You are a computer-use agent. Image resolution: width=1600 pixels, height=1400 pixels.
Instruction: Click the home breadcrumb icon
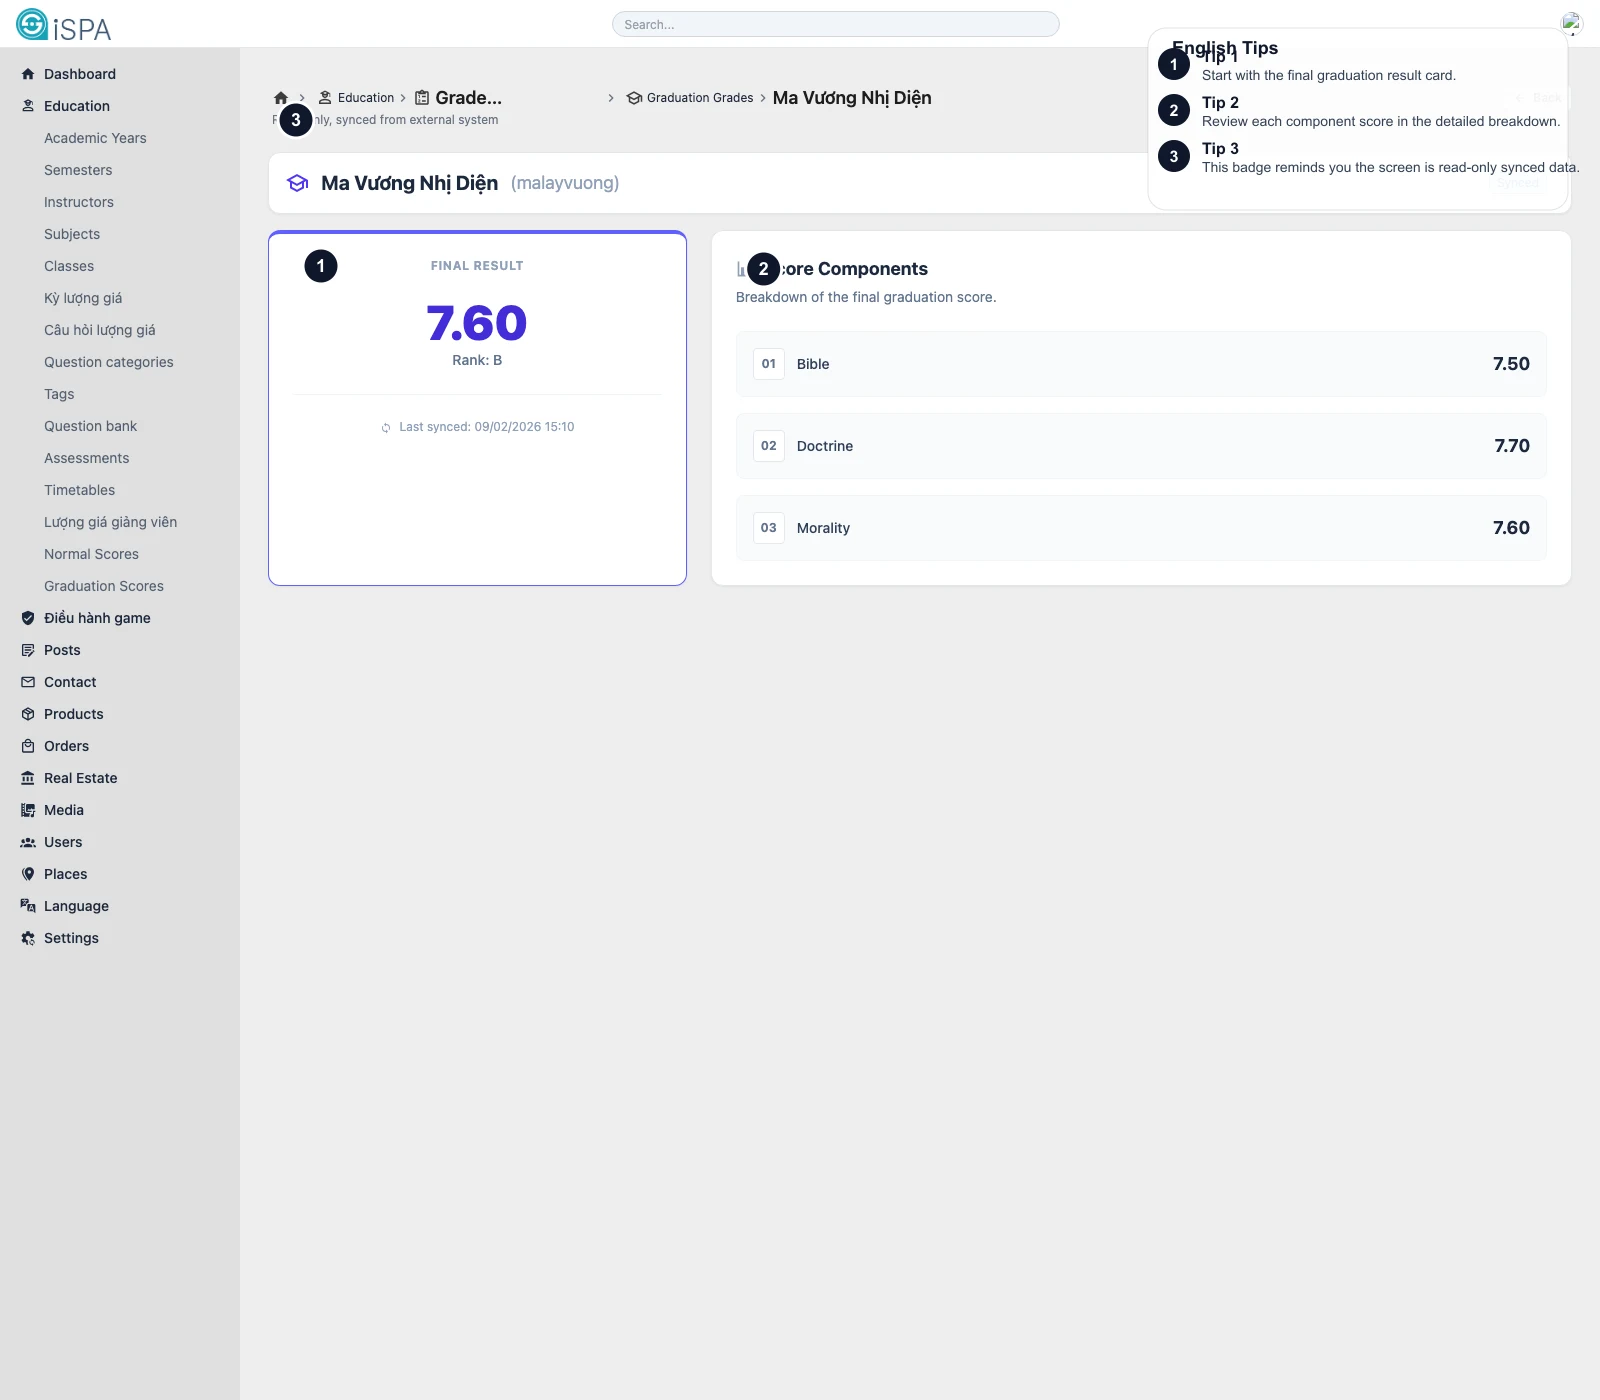[281, 98]
